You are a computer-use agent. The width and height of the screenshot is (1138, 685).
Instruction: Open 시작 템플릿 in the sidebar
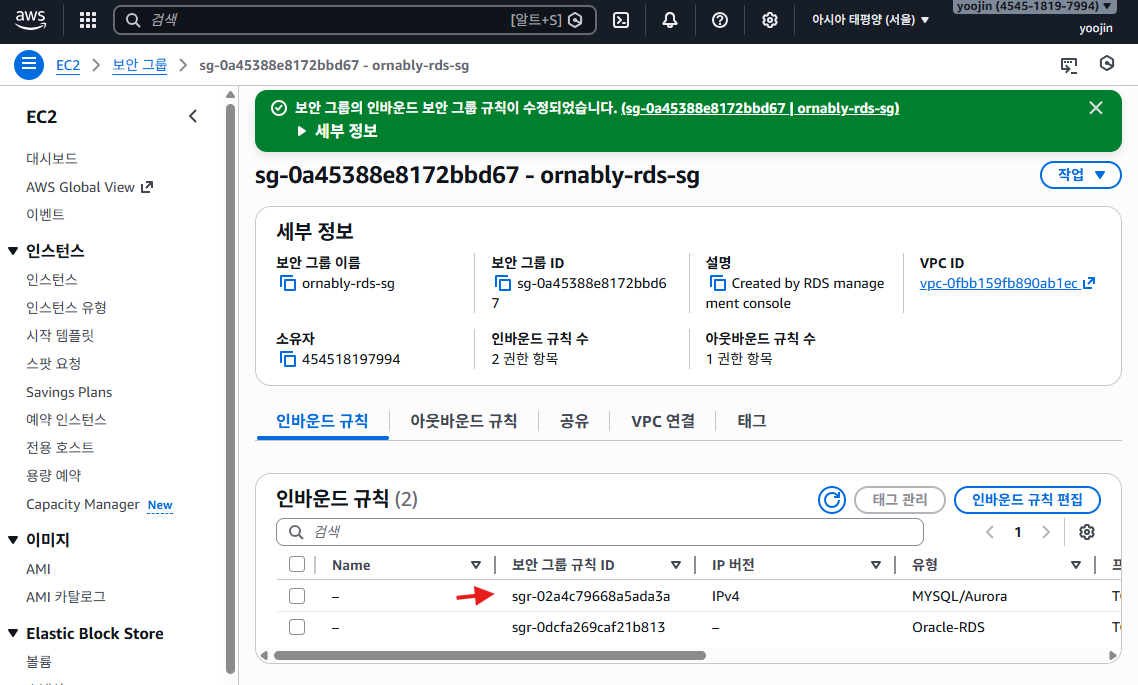[60, 335]
